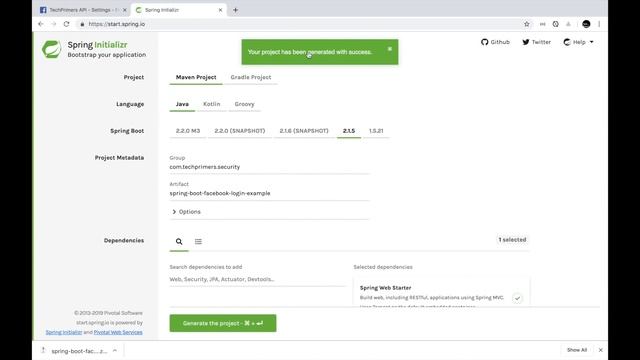Choose Java as the language
The image size is (640, 360).
(182, 104)
